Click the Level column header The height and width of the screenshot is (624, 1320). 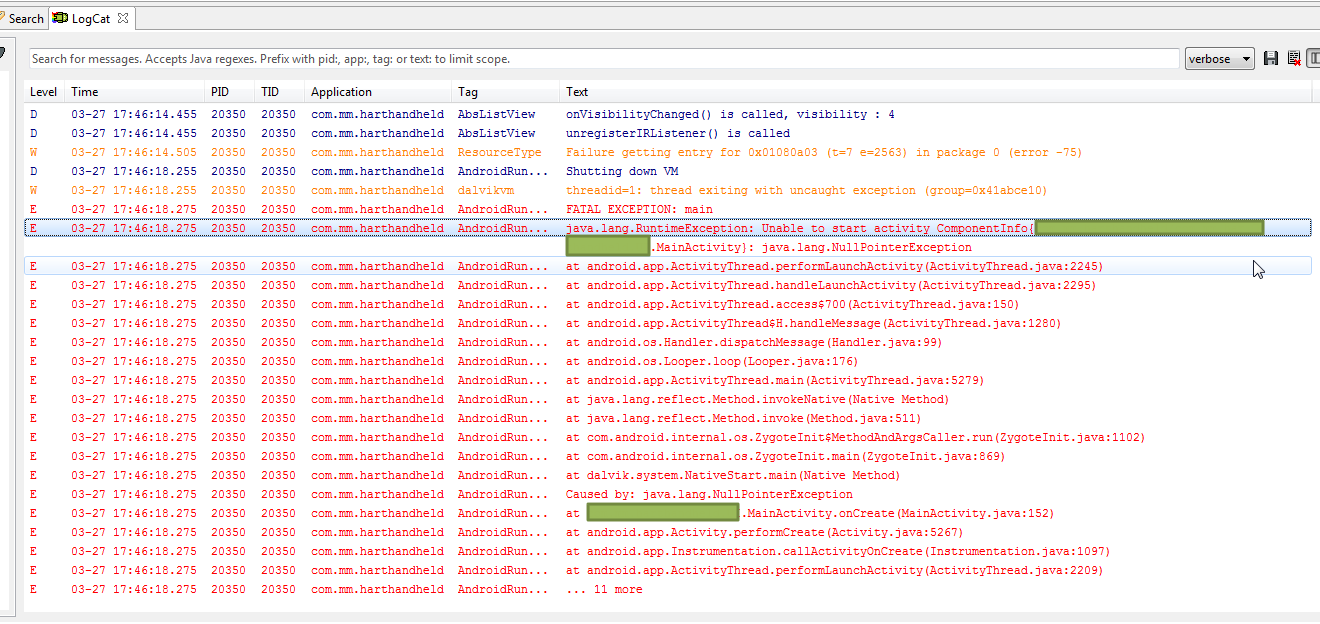[x=44, y=92]
